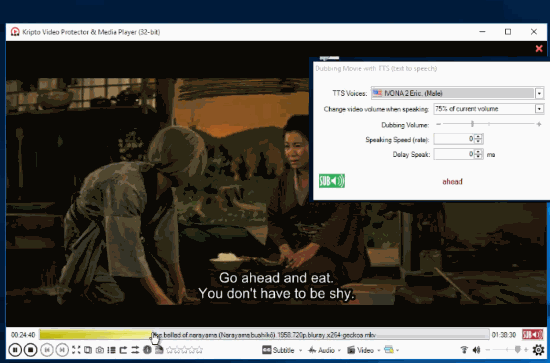550x363 pixels.
Task: Step the Speaking Speed value
Action: [x=478, y=139]
